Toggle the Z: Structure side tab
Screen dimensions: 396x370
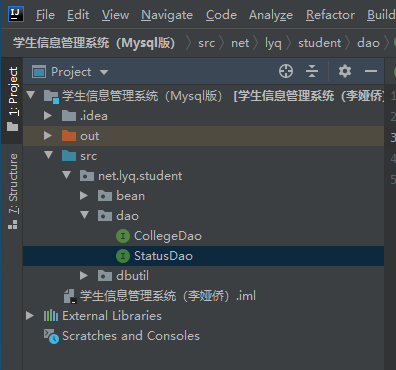click(x=13, y=192)
